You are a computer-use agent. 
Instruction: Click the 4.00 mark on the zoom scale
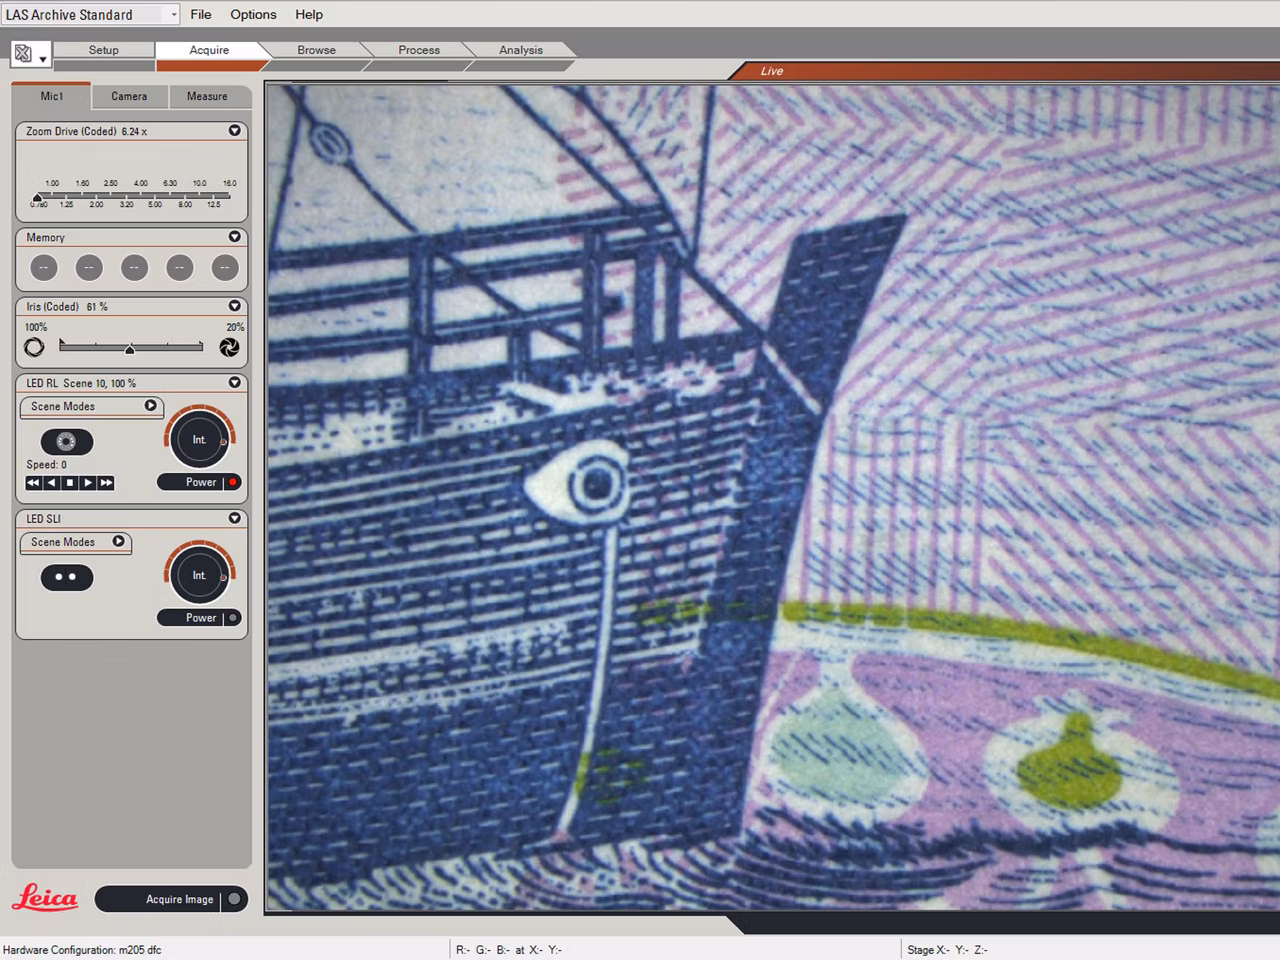click(x=141, y=184)
